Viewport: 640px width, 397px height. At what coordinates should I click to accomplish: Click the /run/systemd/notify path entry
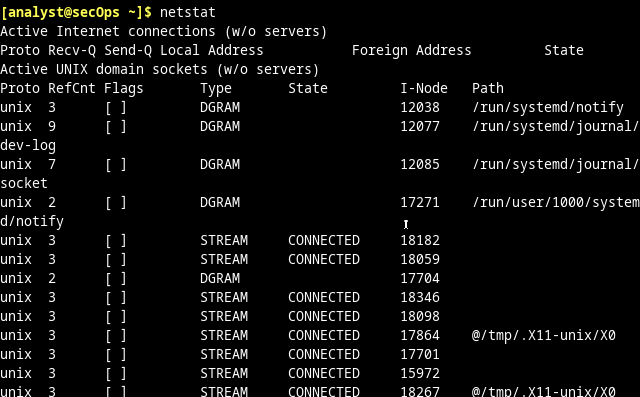click(x=548, y=108)
